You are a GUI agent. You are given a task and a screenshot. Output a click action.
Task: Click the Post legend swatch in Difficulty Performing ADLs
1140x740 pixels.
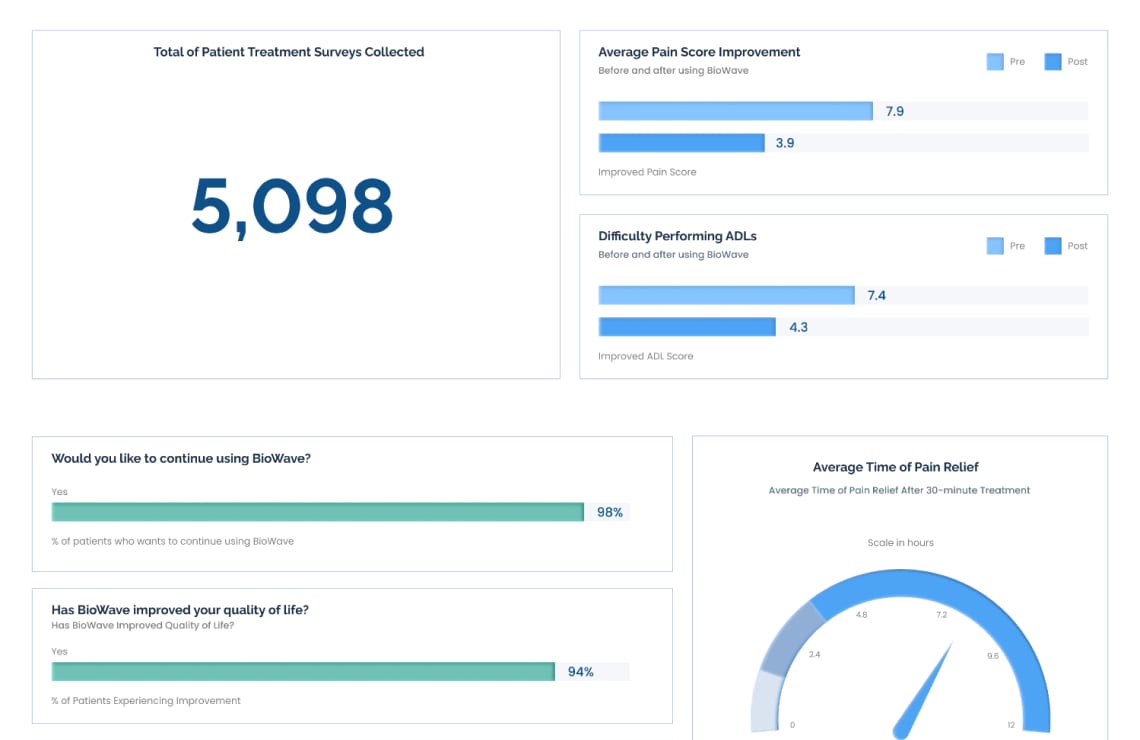click(1052, 246)
